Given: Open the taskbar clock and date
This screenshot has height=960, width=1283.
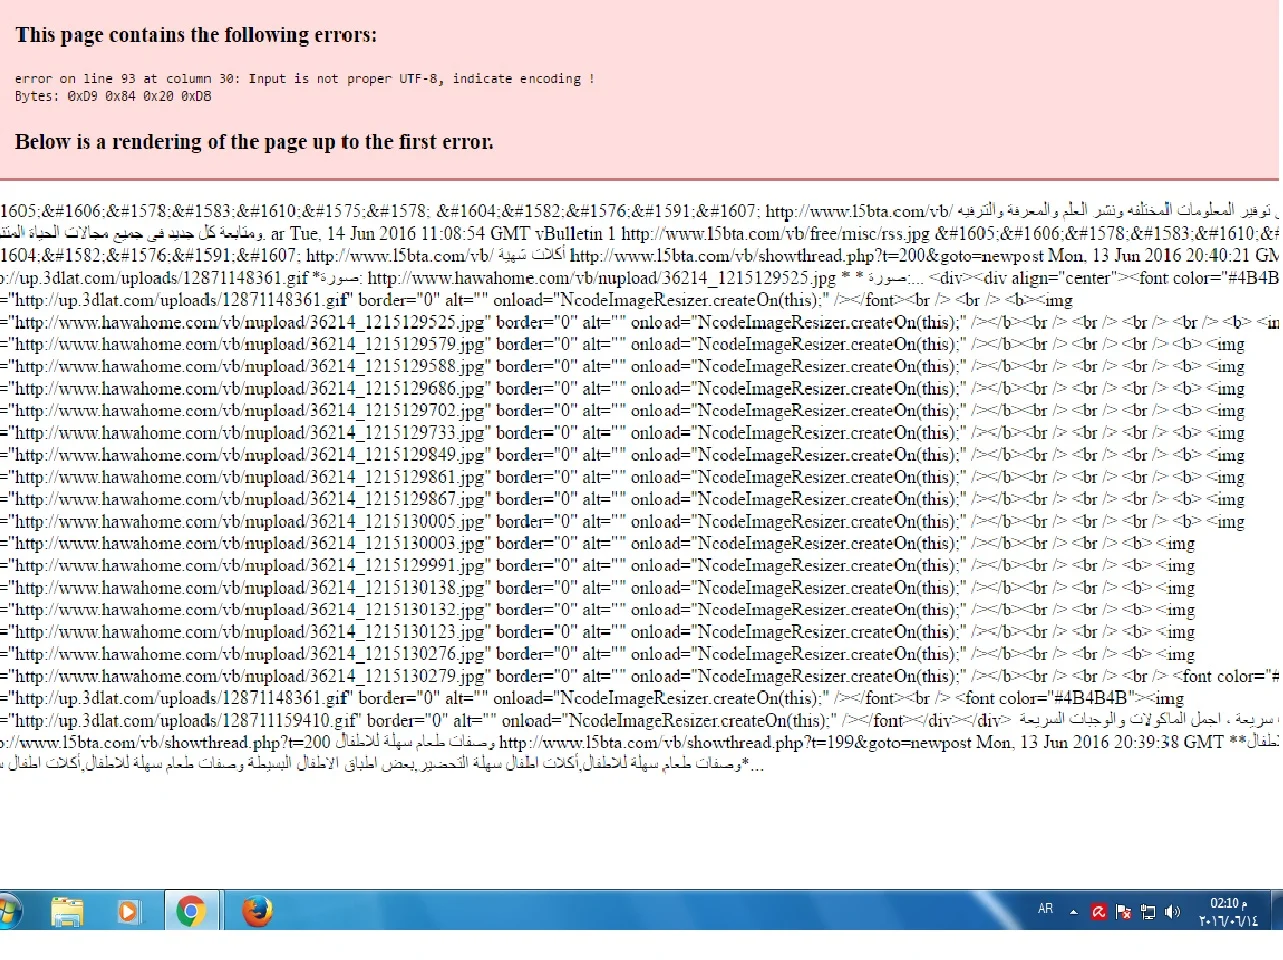Looking at the screenshot, I should tap(1227, 911).
